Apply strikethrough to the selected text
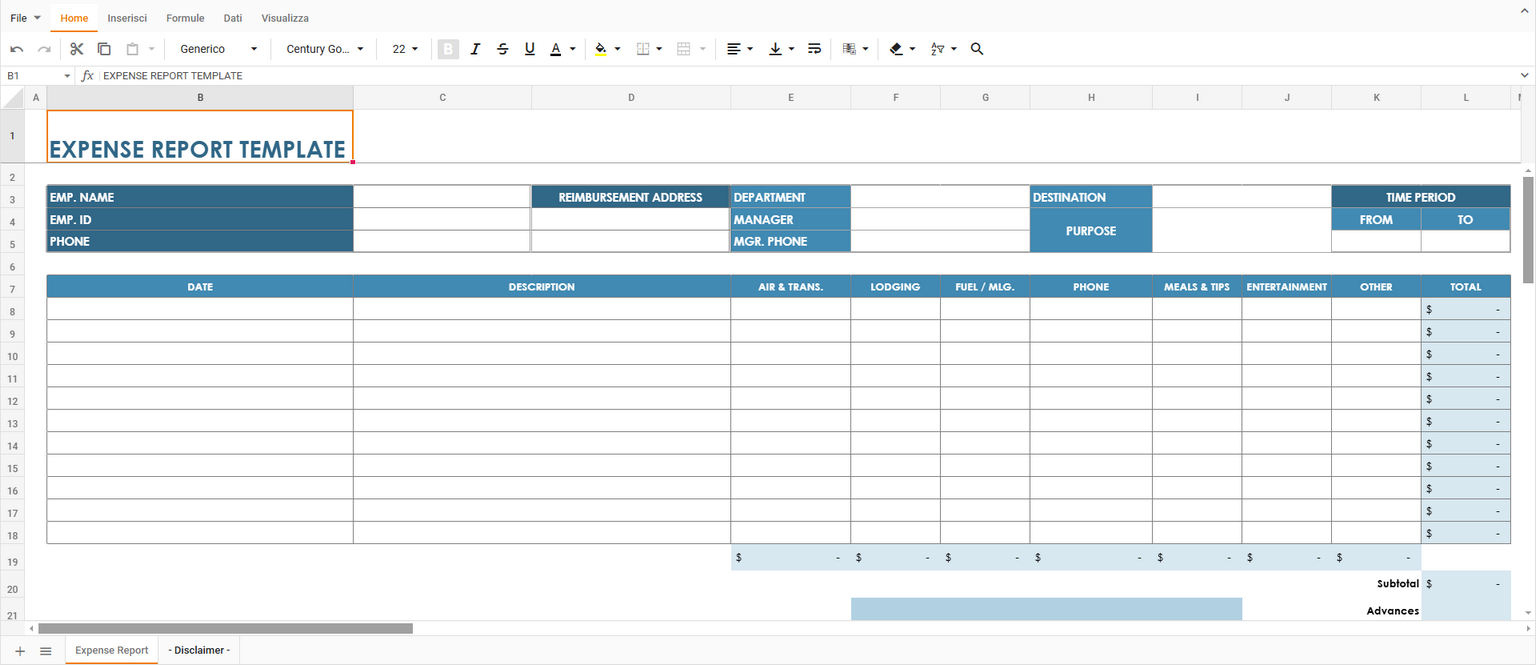 (502, 48)
